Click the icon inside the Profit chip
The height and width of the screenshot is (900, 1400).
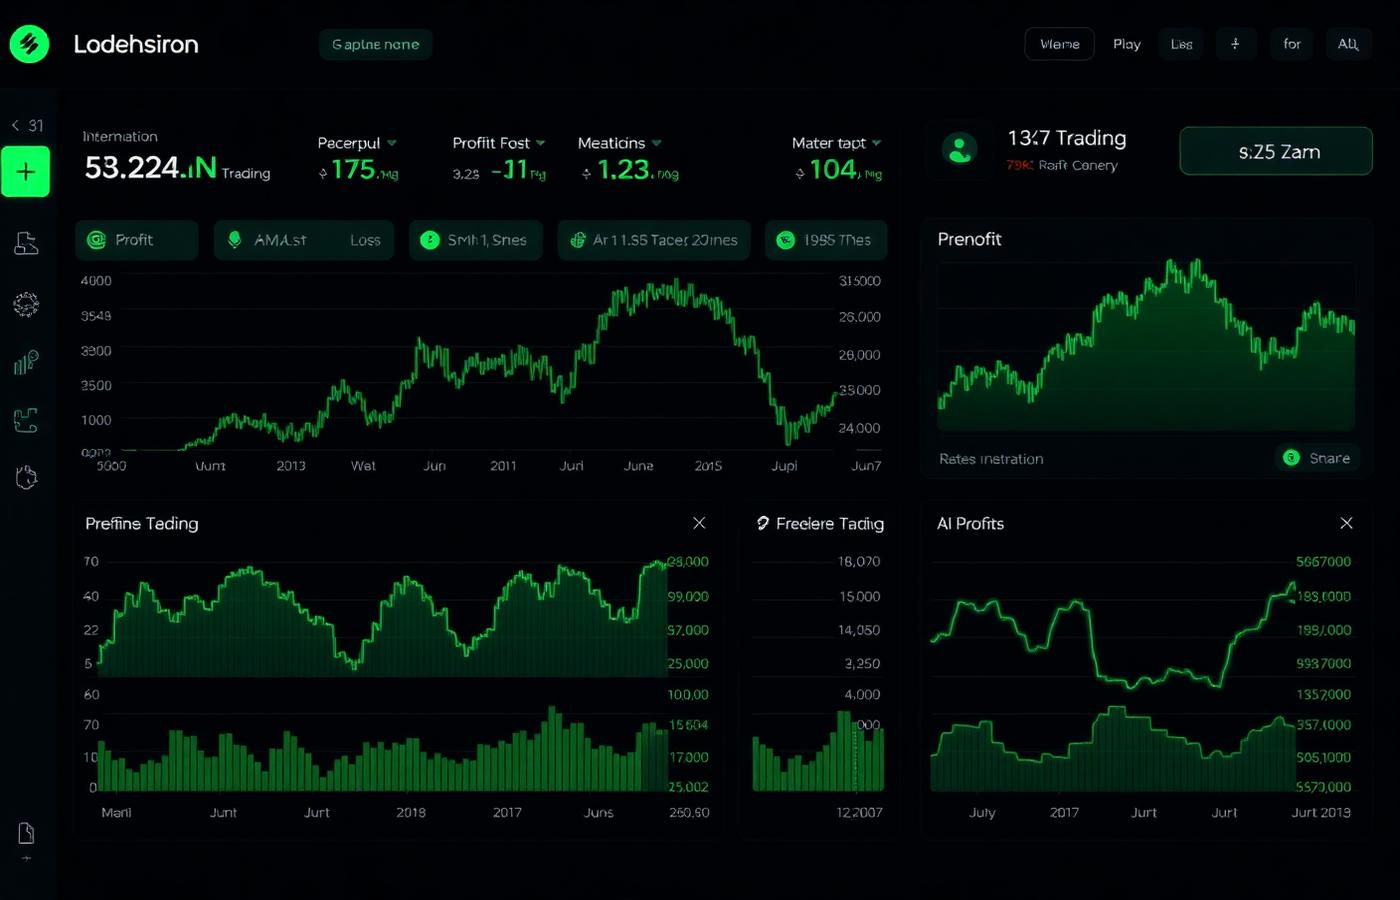pyautogui.click(x=97, y=240)
